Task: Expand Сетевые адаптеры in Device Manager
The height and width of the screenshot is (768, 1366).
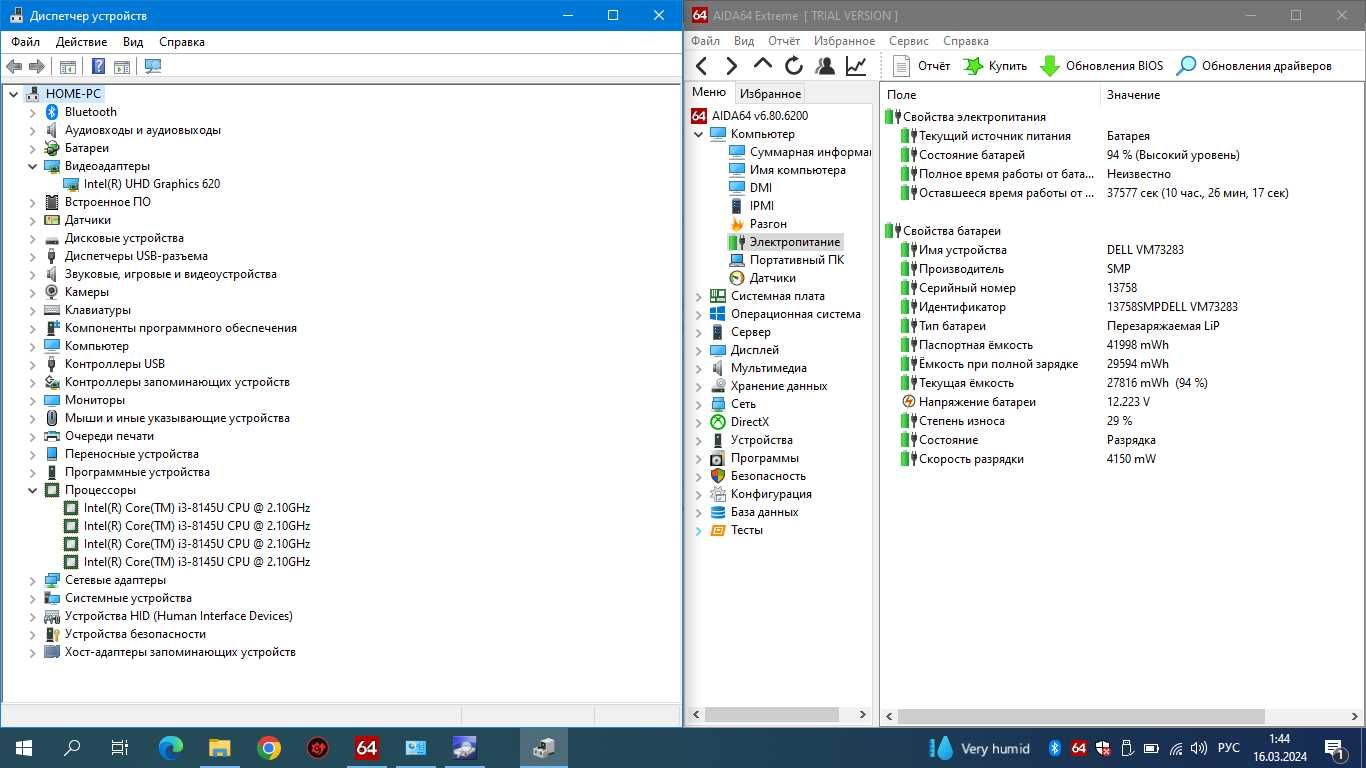Action: 32,580
